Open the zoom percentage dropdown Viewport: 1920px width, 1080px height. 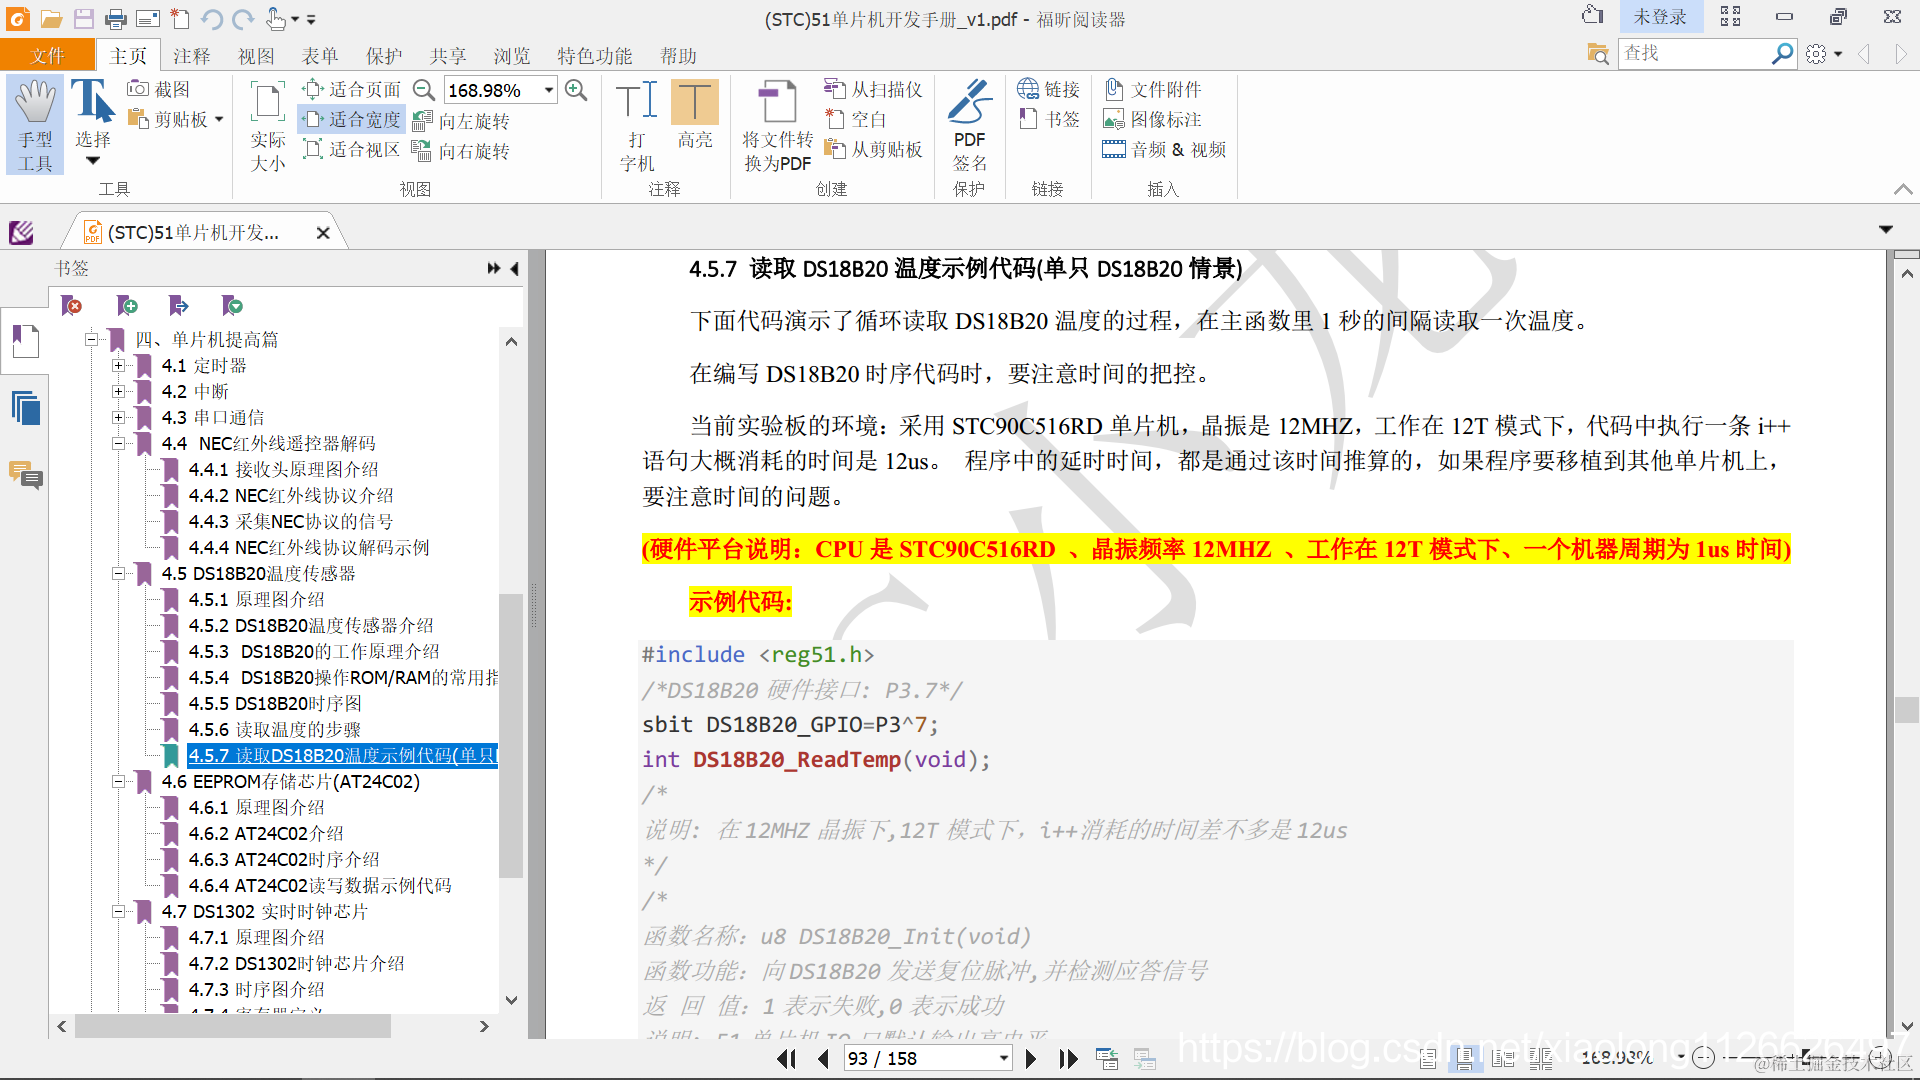coord(549,90)
